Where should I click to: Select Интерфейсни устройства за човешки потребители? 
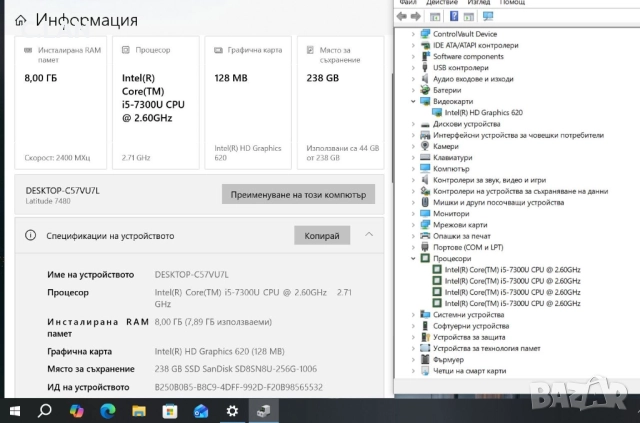click(x=518, y=135)
